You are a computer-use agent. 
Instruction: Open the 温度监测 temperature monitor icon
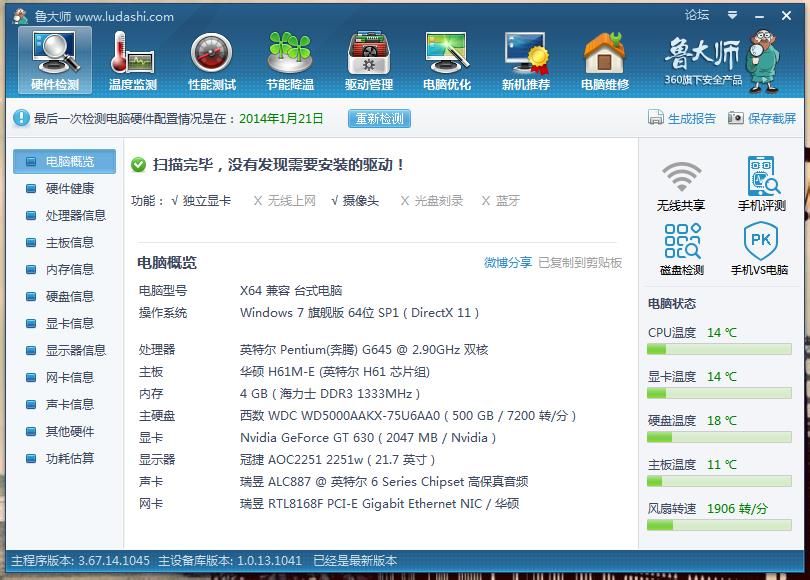point(132,60)
